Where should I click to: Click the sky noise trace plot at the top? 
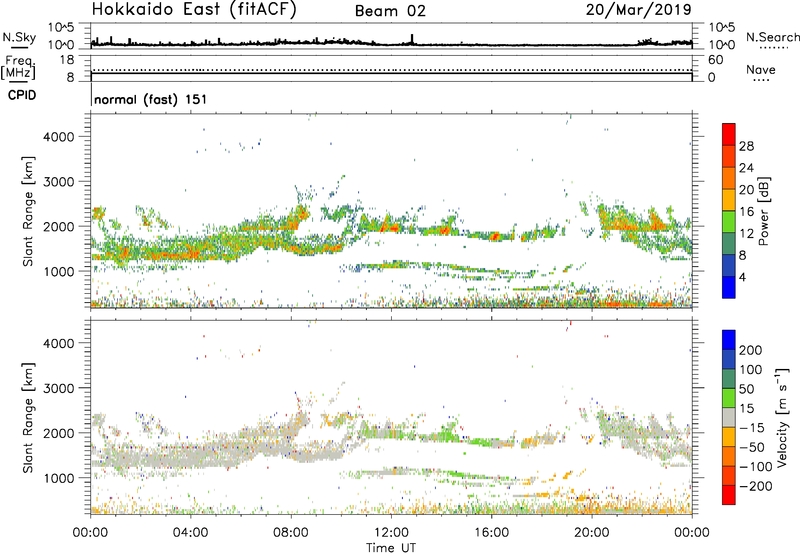click(391, 36)
